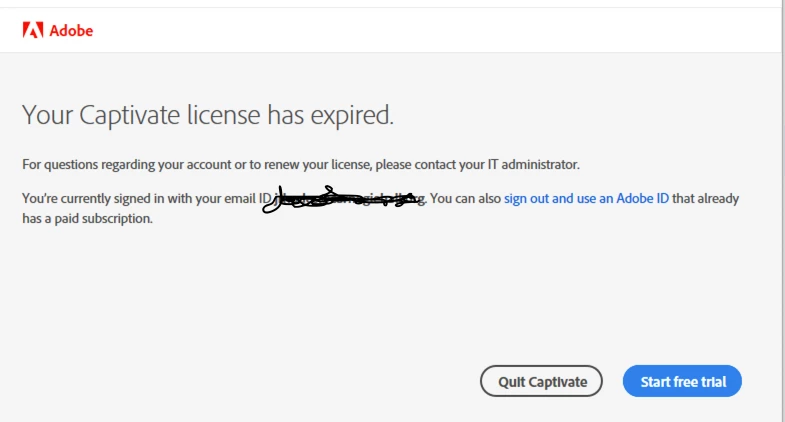Viewport: 785px width, 422px height.
Task: Click the text "You're currently signed in with your email ID"
Action: [x=147, y=199]
